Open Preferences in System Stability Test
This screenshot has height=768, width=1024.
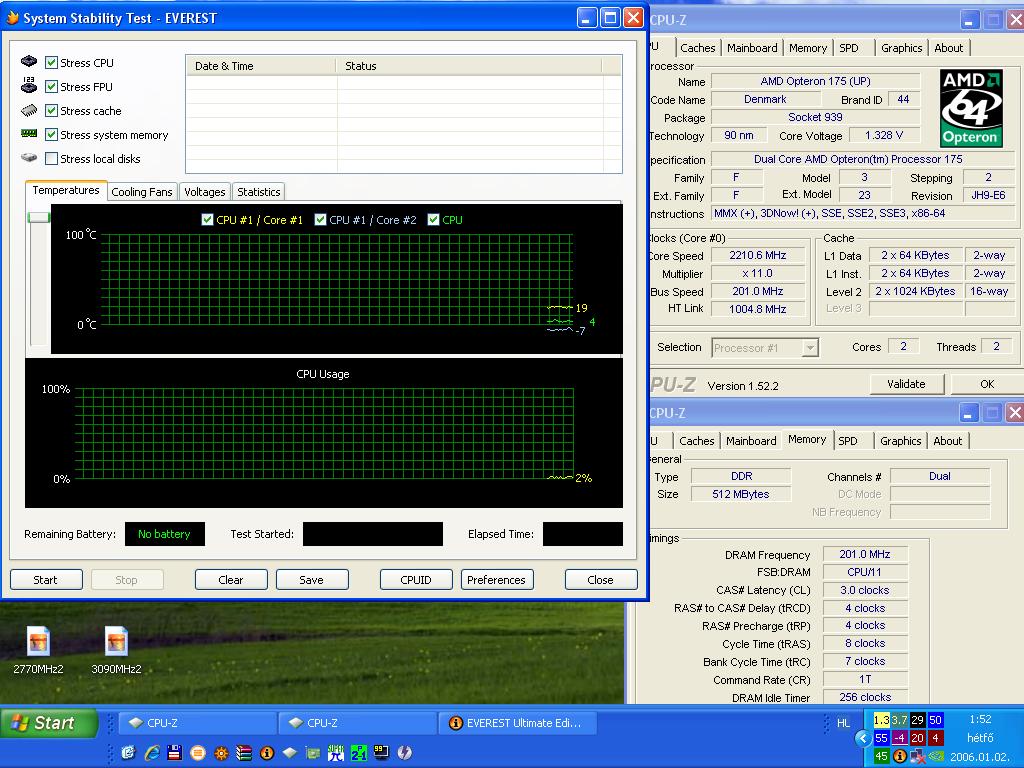point(497,580)
